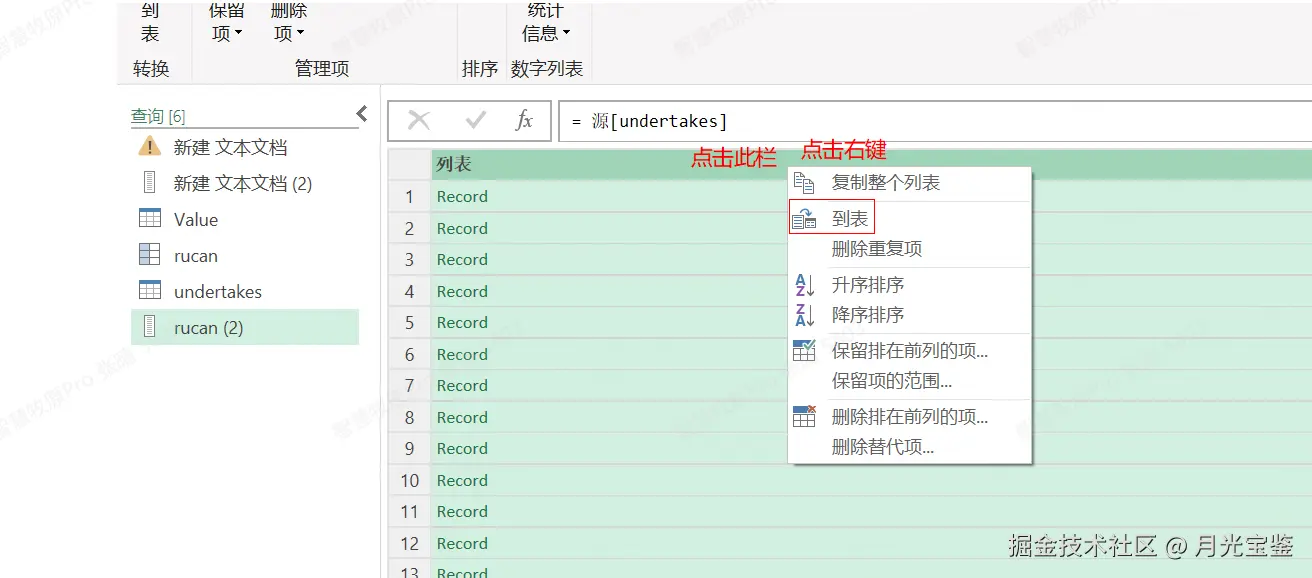Viewport: 1312px width, 578px height.
Task: Select row number 1 header
Action: (x=409, y=197)
